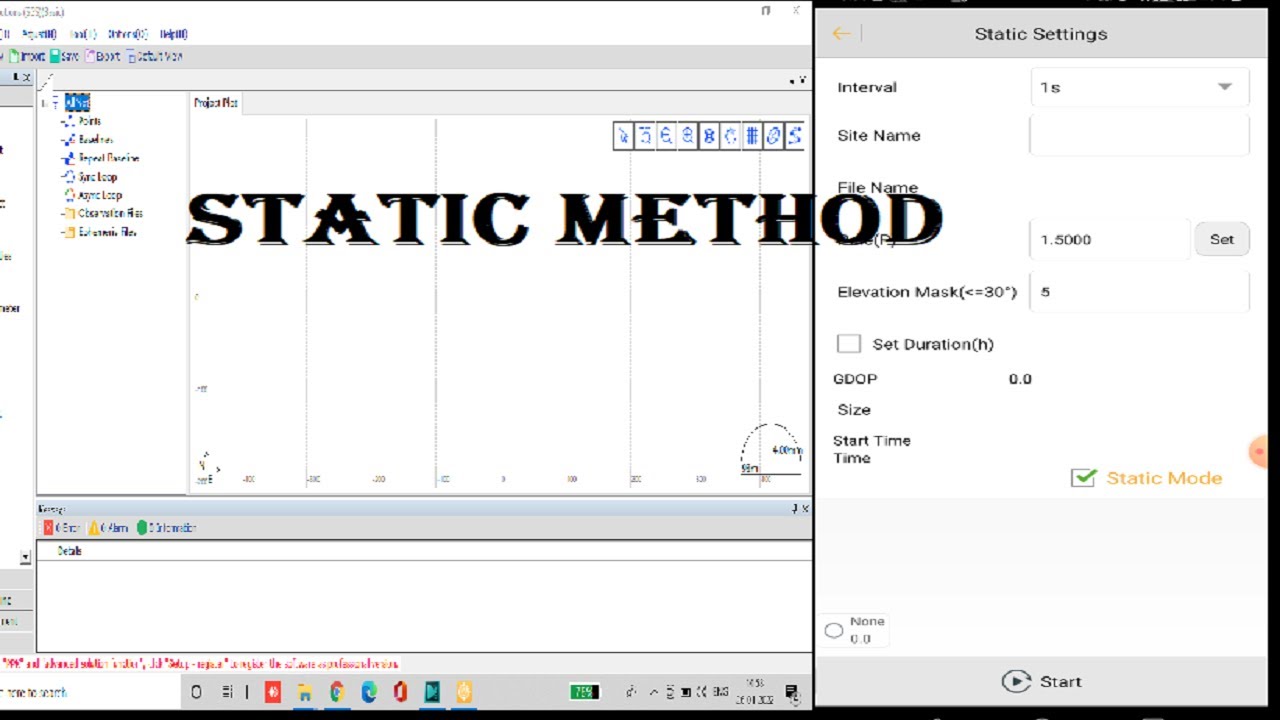Click the height field showing 1.5000
Screen dimensions: 1280x720
pos(1110,240)
